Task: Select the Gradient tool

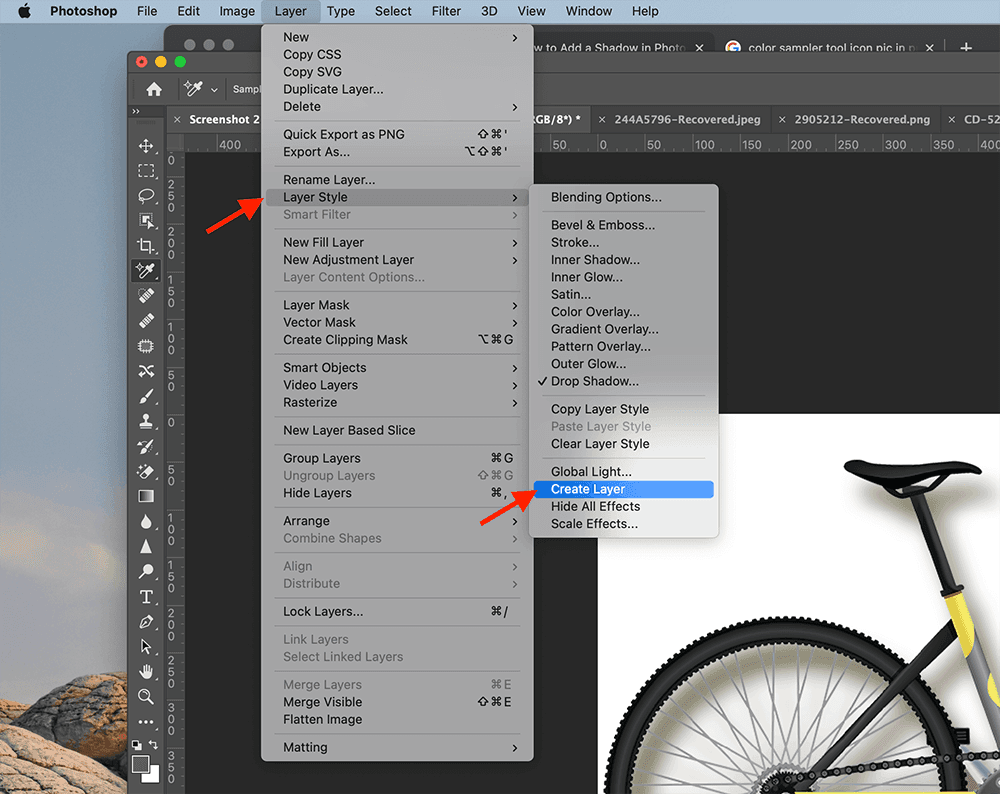Action: [x=146, y=496]
